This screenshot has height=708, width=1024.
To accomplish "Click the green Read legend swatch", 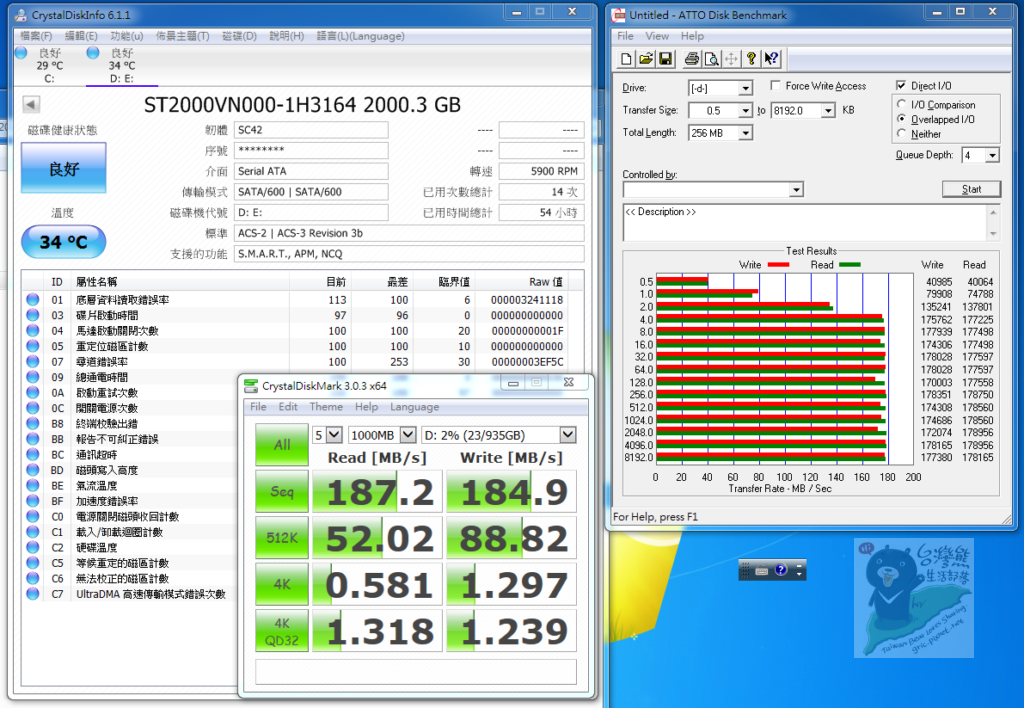I will [x=849, y=265].
